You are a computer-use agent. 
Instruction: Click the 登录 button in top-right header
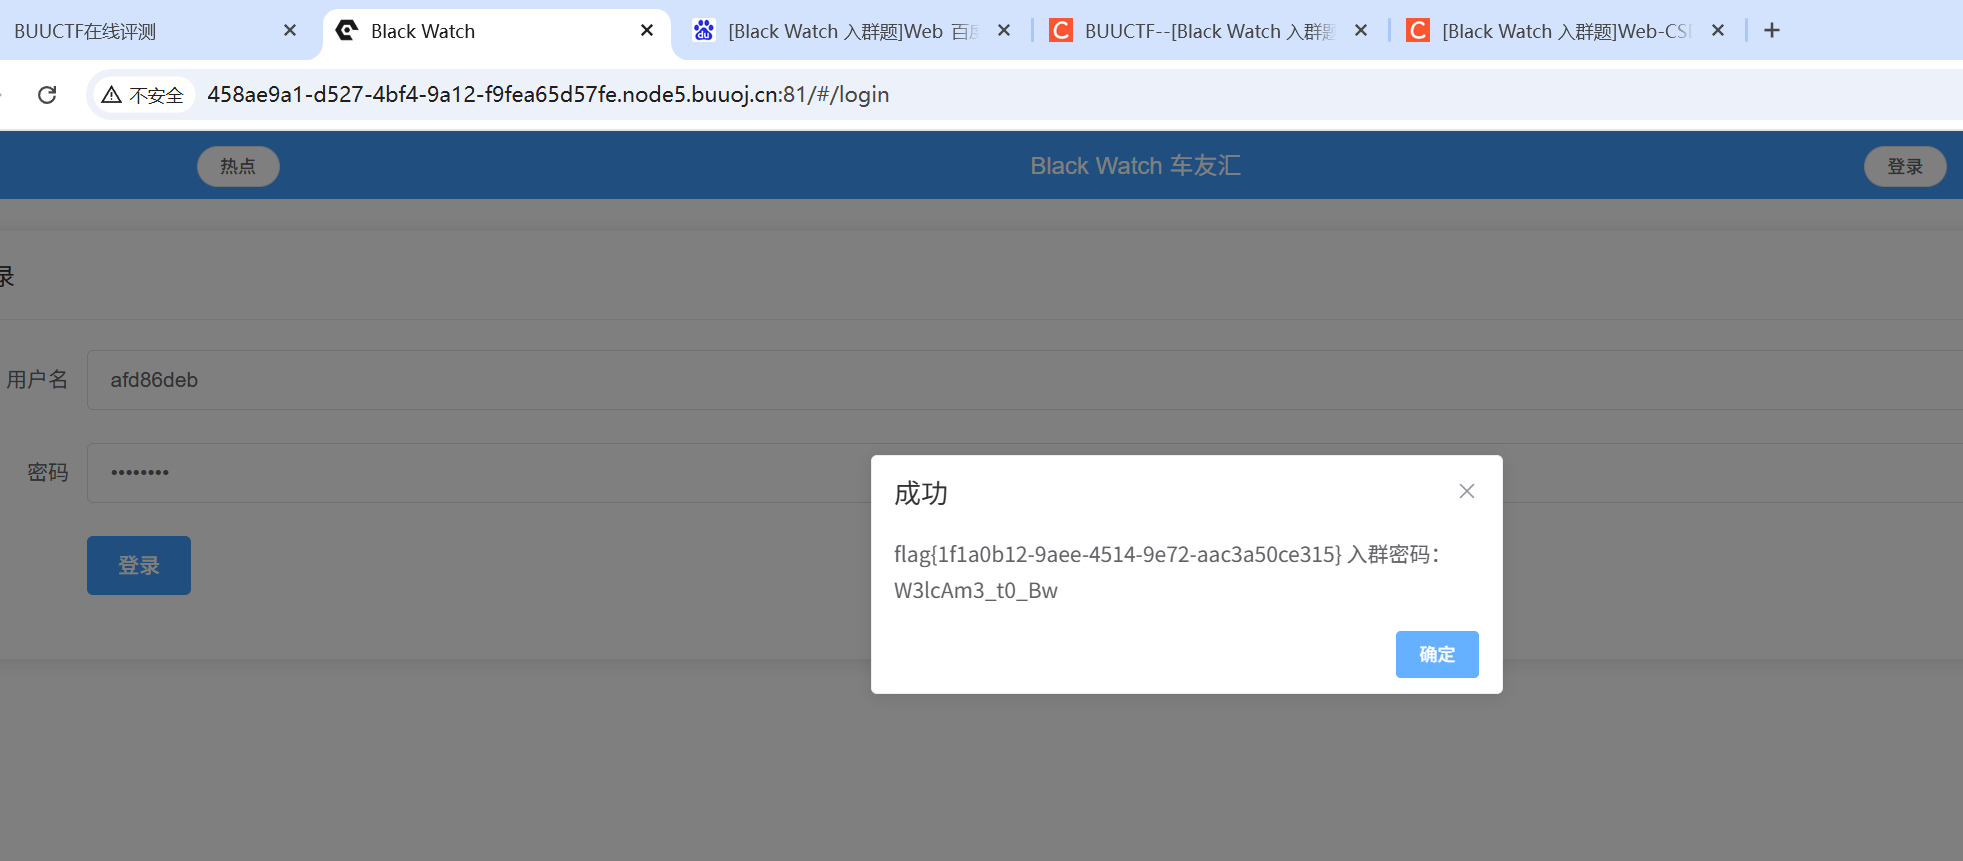coord(1904,166)
